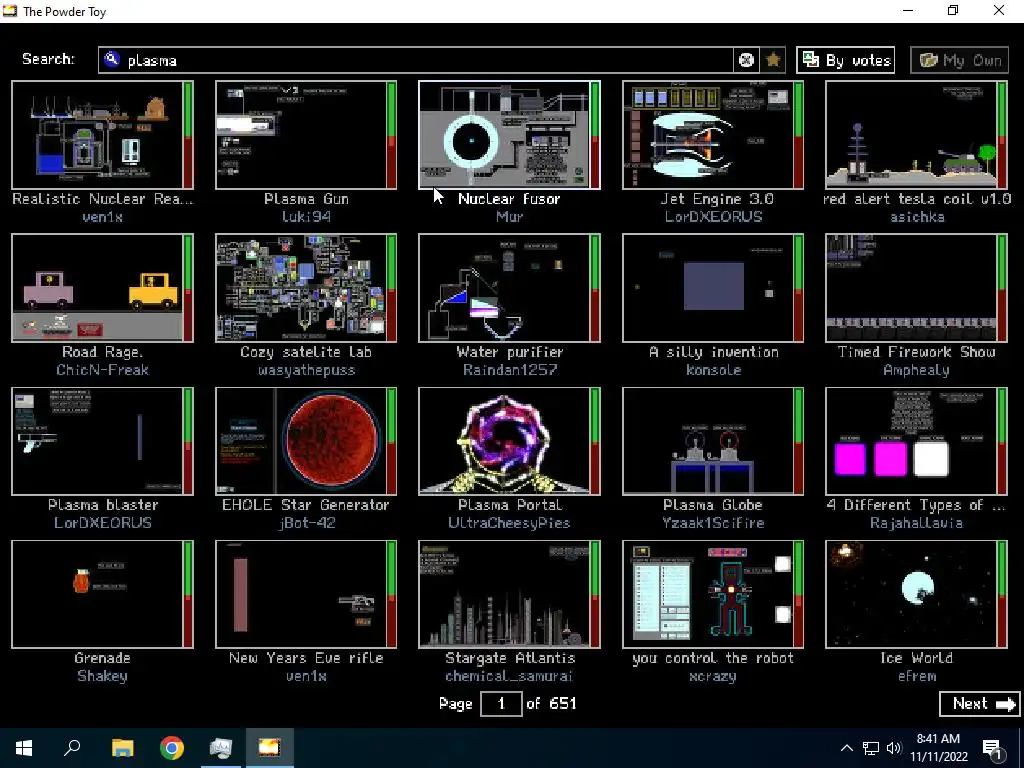Clear the search field with the X icon
1024x768 pixels.
(x=746, y=60)
